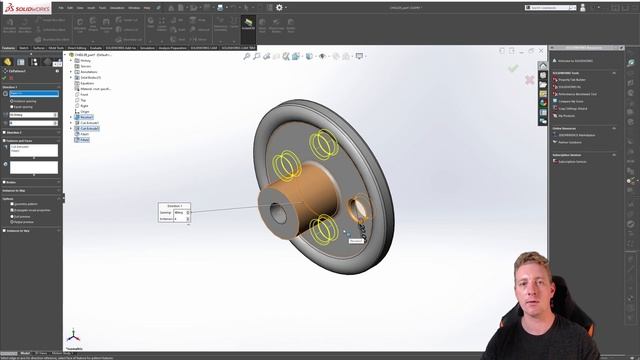The width and height of the screenshot is (640, 360).
Task: Open the View Orientation cube icon
Action: [x=296, y=56]
